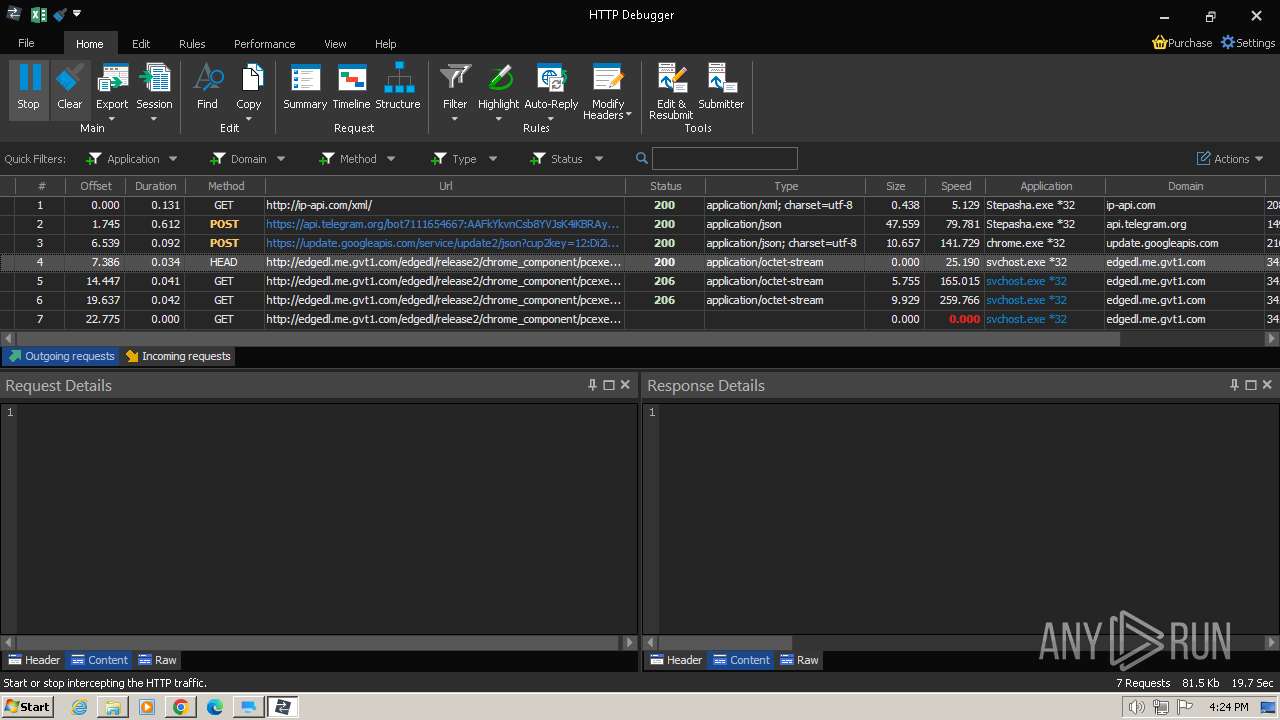
Task: Open the Highlight rules tool
Action: 498,86
